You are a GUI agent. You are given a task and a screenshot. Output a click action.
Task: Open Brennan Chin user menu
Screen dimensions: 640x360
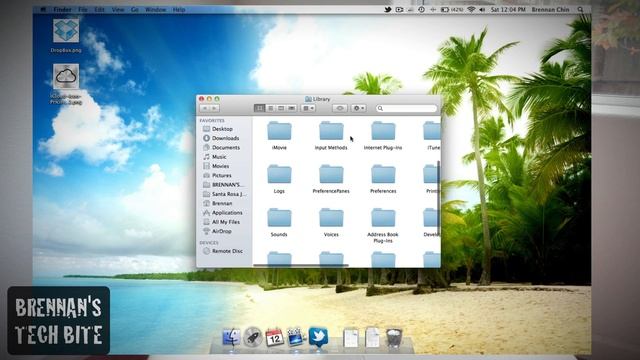click(x=550, y=9)
